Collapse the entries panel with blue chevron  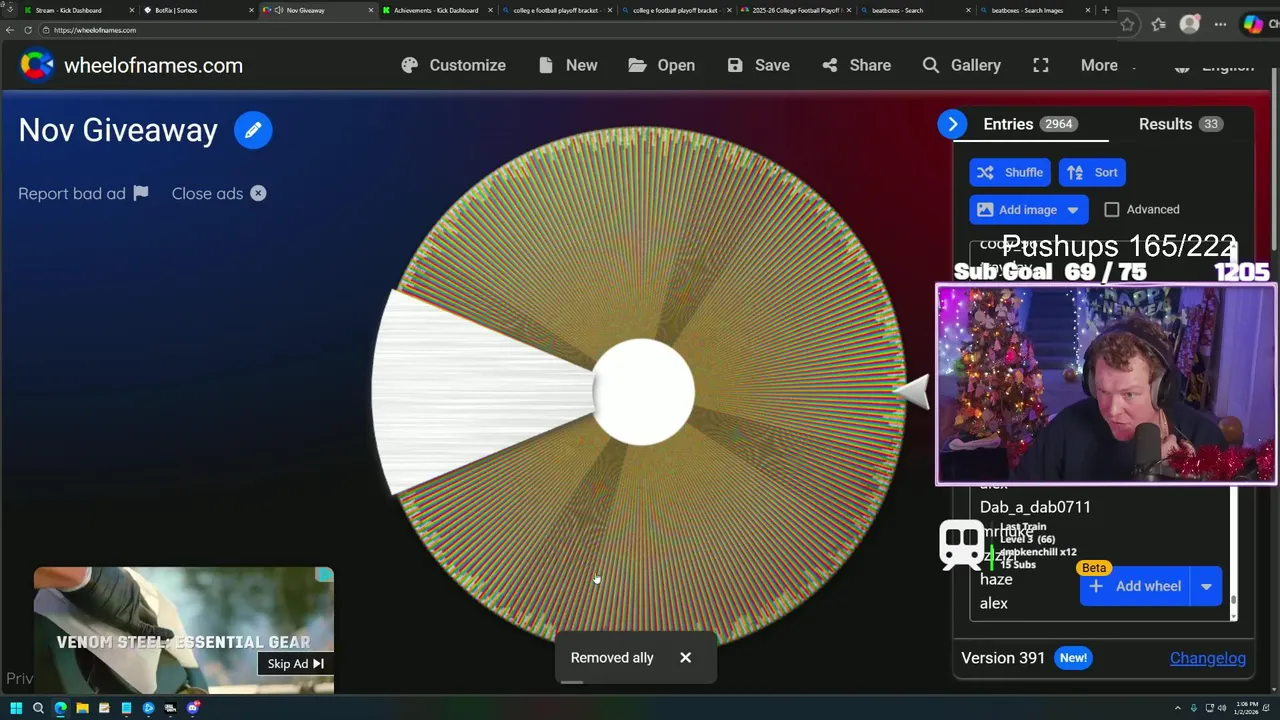(x=952, y=124)
